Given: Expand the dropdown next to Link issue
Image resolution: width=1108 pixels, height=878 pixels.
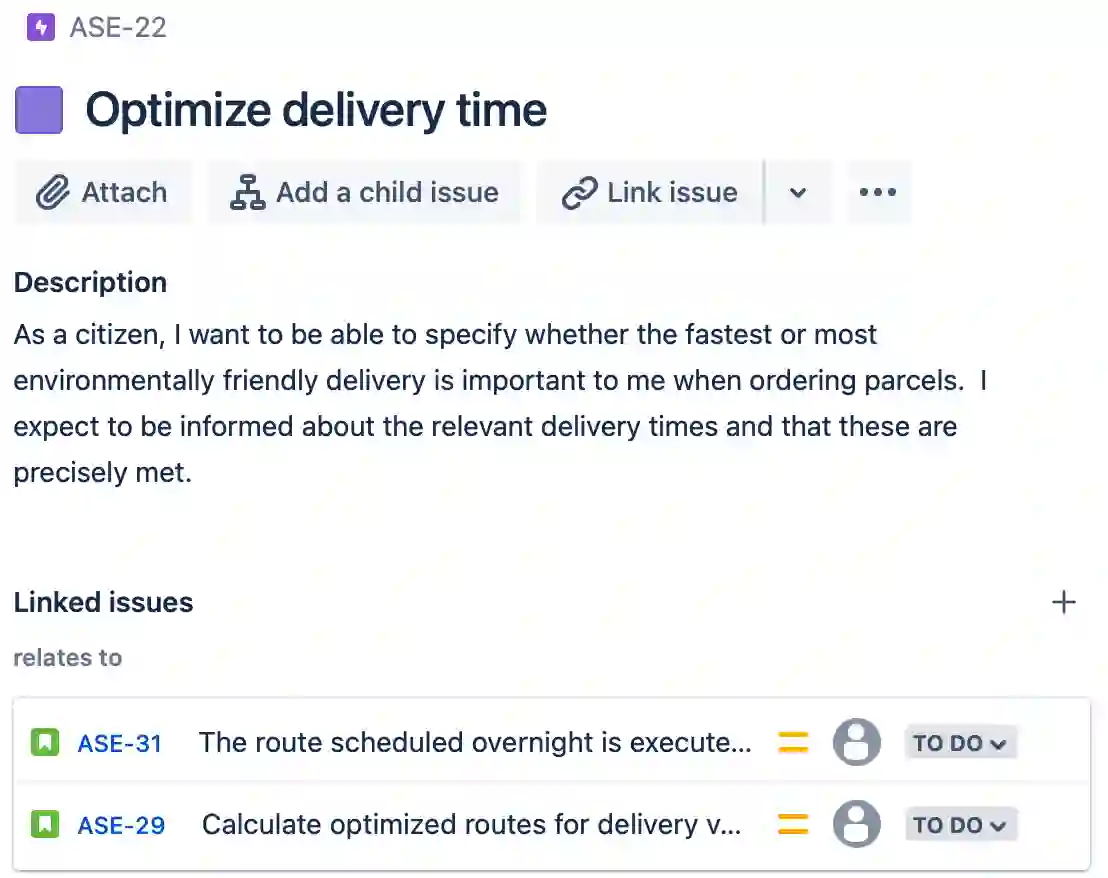Looking at the screenshot, I should coord(798,192).
